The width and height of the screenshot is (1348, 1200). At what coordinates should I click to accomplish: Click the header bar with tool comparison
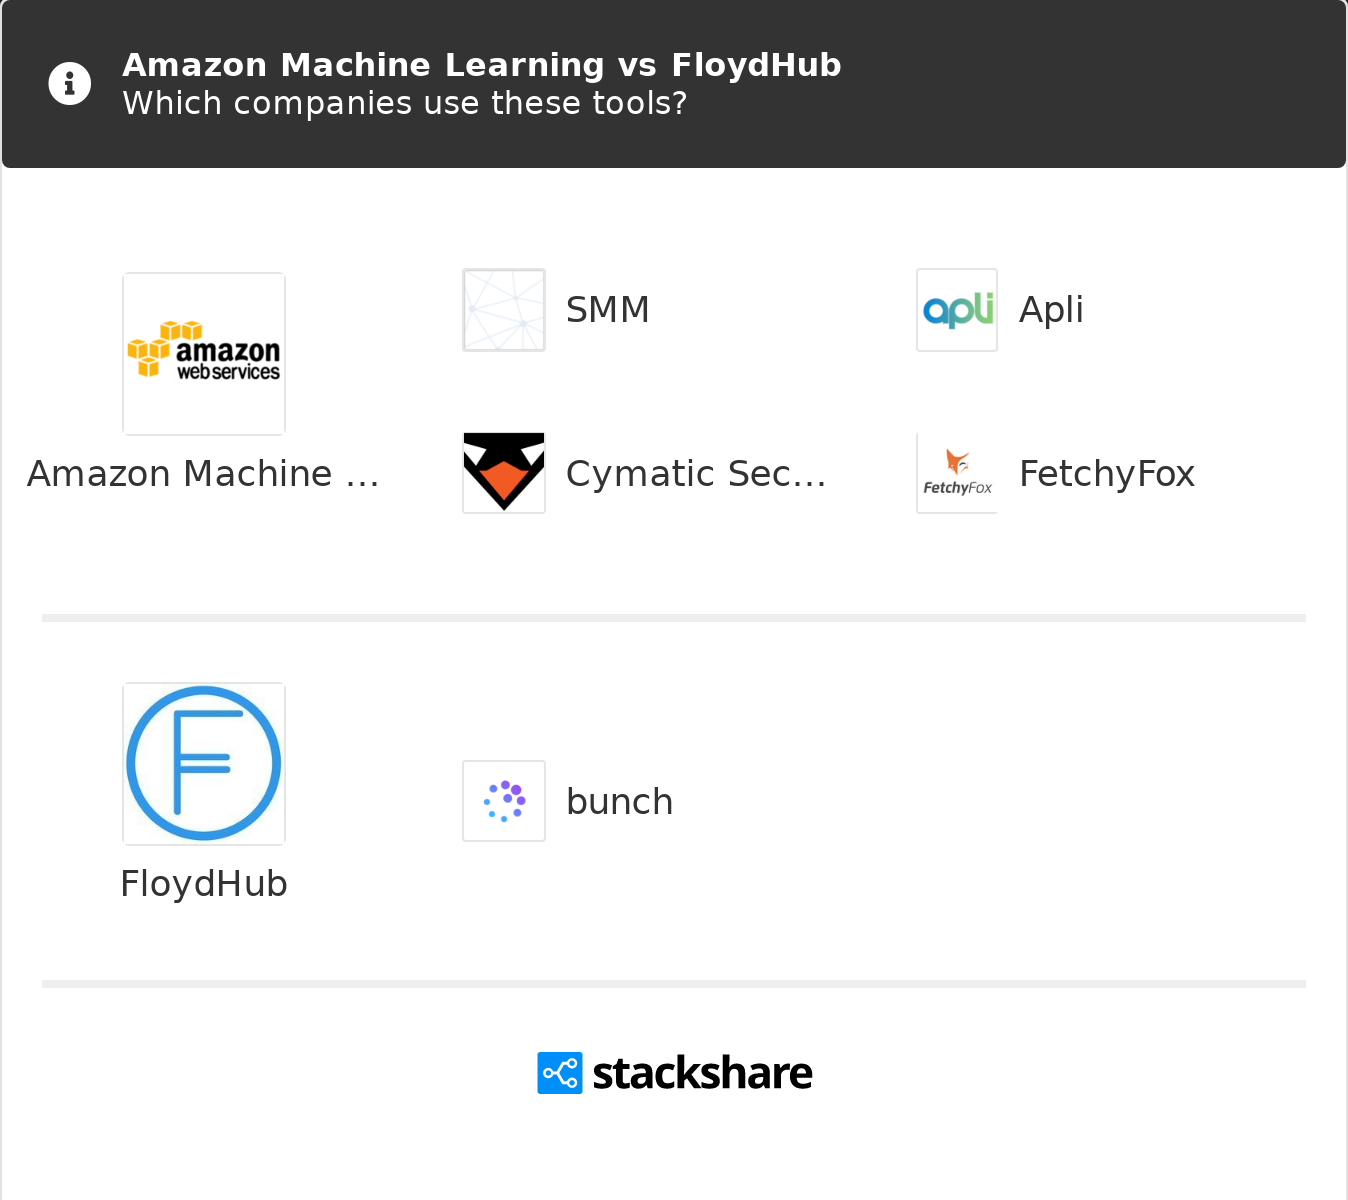(x=674, y=84)
